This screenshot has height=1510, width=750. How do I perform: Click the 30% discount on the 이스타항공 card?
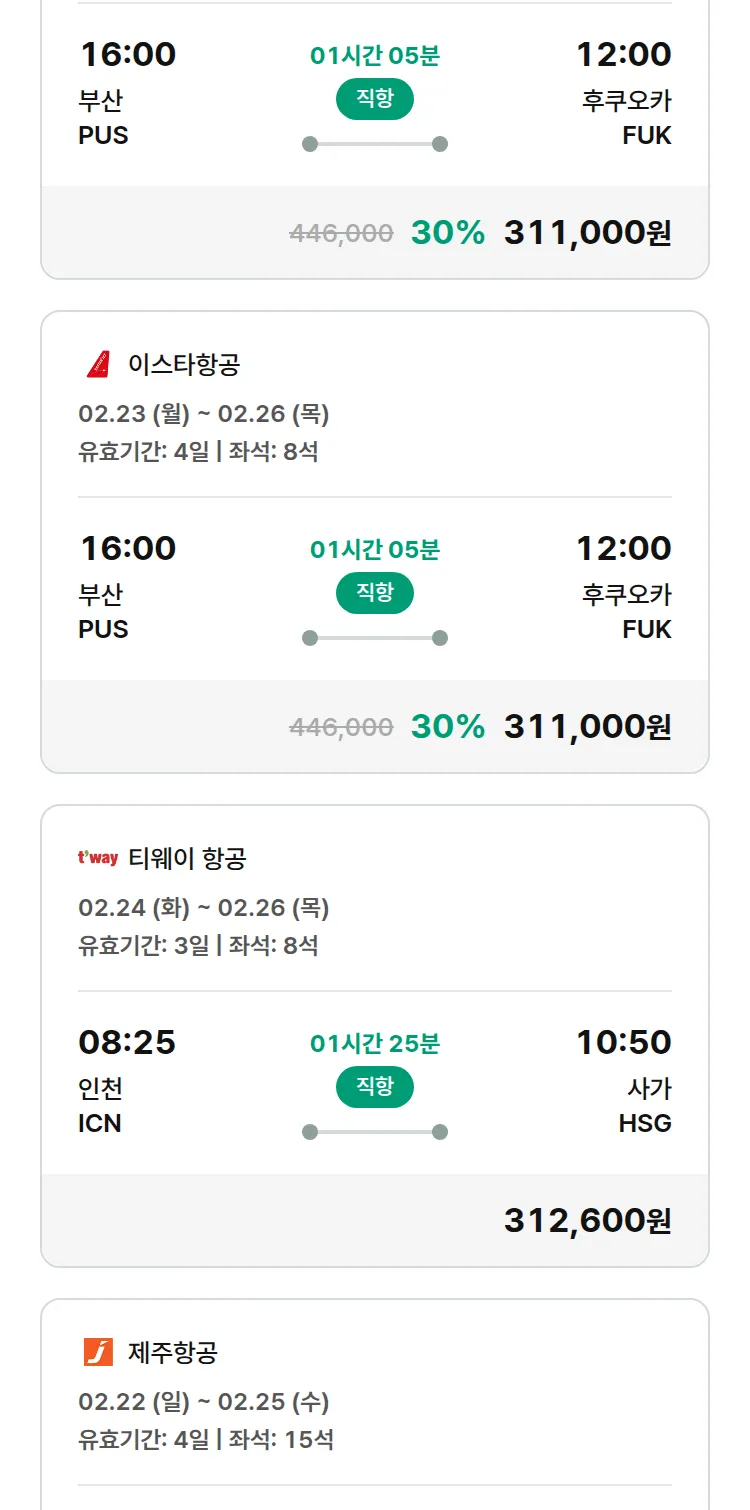coord(447,726)
